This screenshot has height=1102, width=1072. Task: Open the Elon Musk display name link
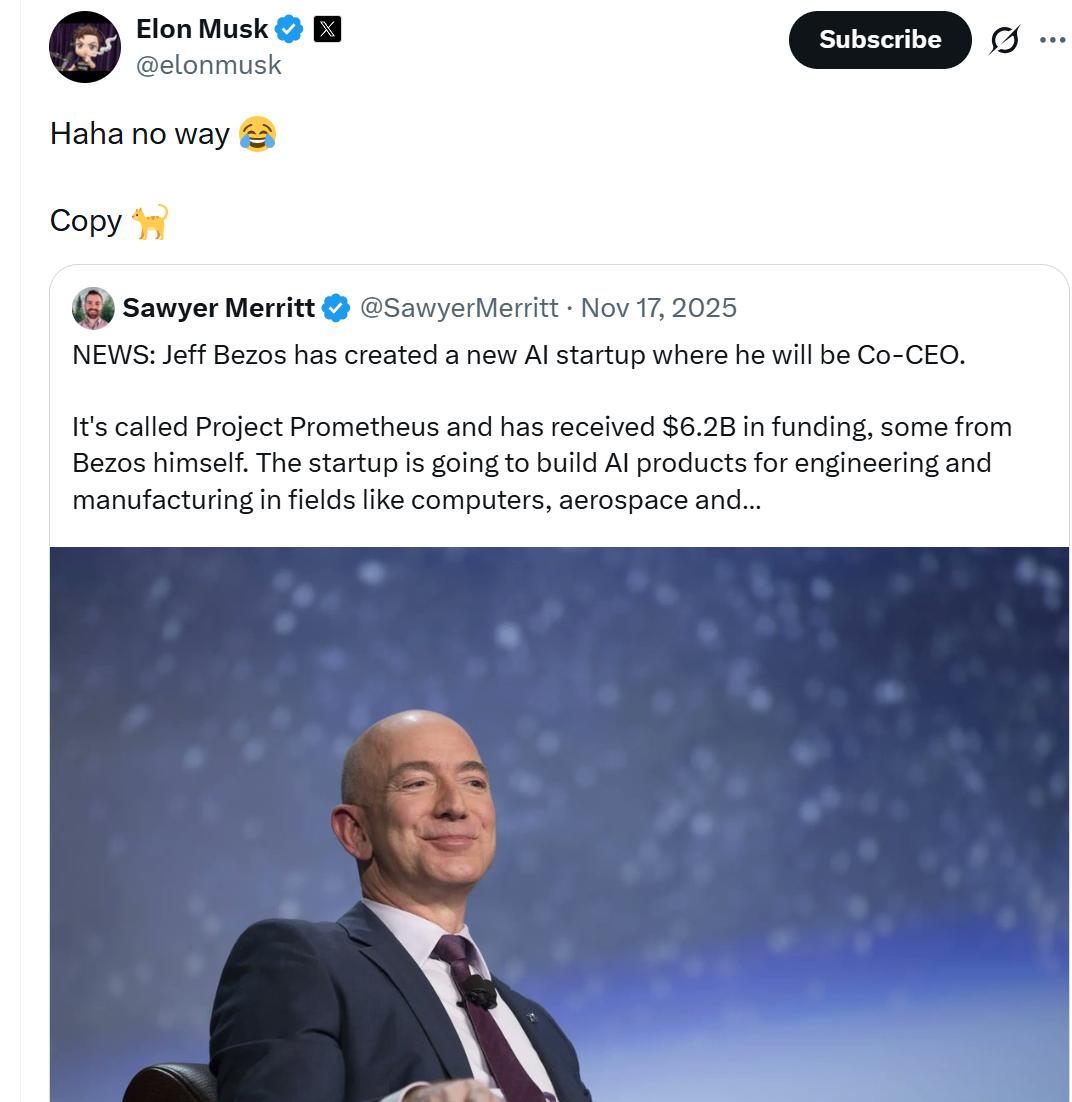coord(202,30)
